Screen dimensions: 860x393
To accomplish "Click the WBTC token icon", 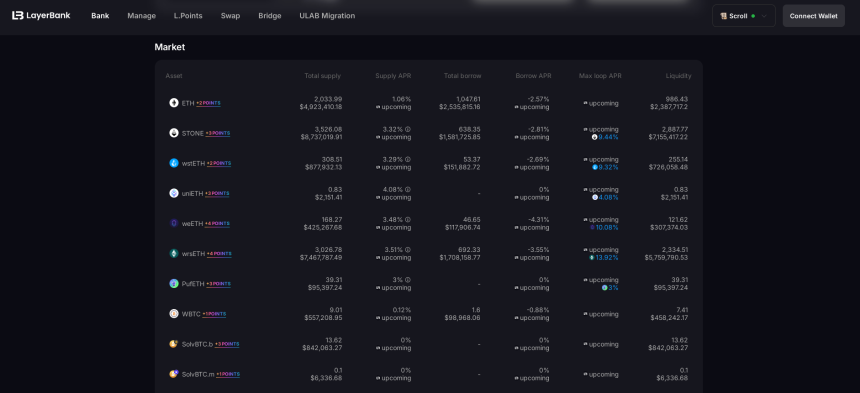I will (174, 314).
